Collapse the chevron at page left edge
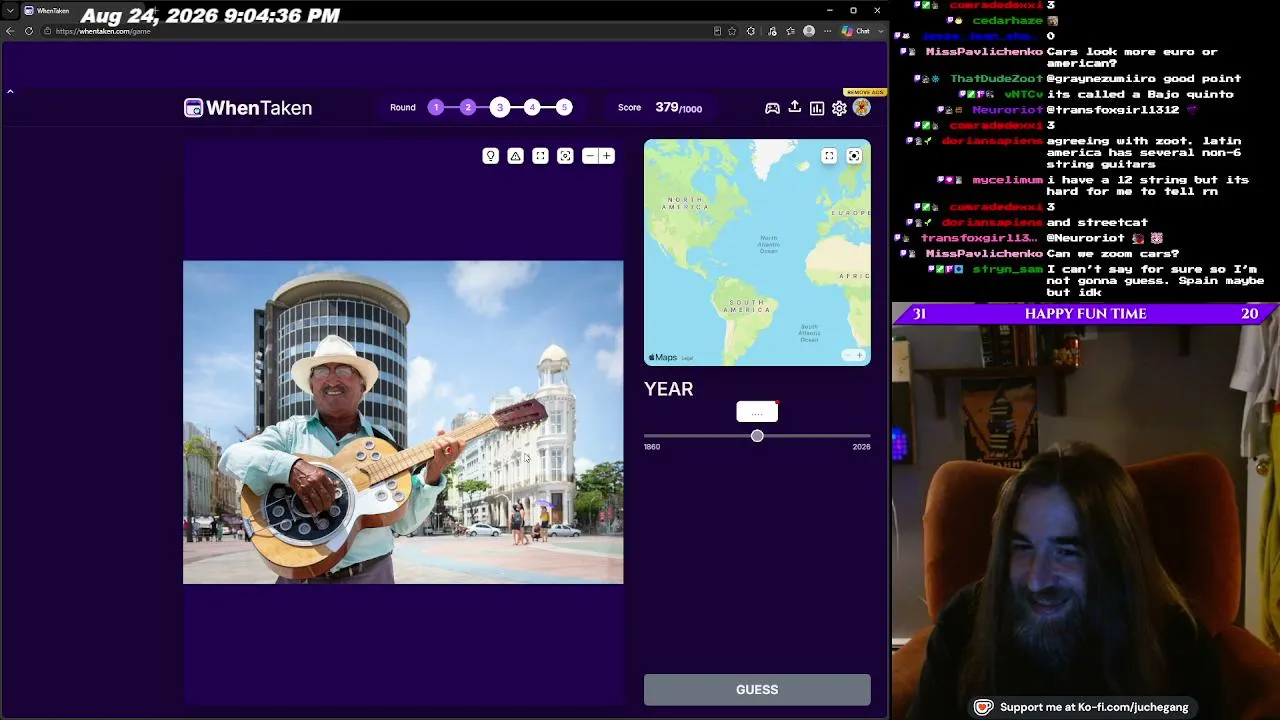 pyautogui.click(x=10, y=92)
